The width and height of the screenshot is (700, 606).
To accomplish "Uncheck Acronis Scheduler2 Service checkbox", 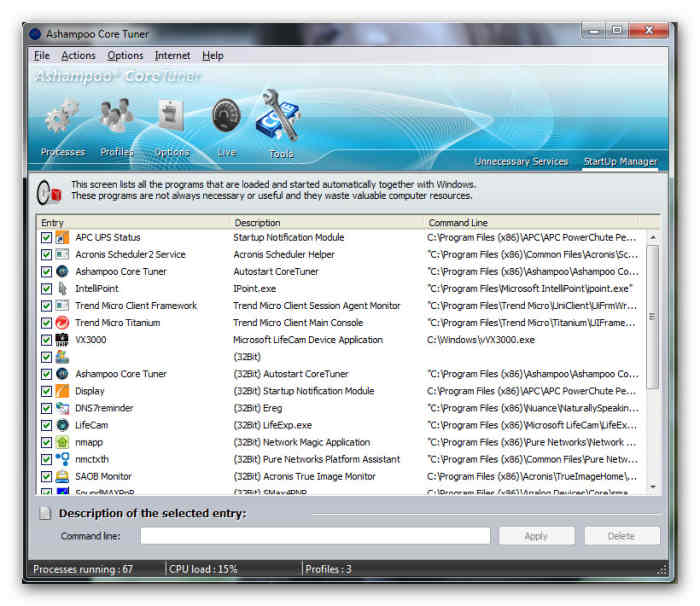I will [46, 255].
